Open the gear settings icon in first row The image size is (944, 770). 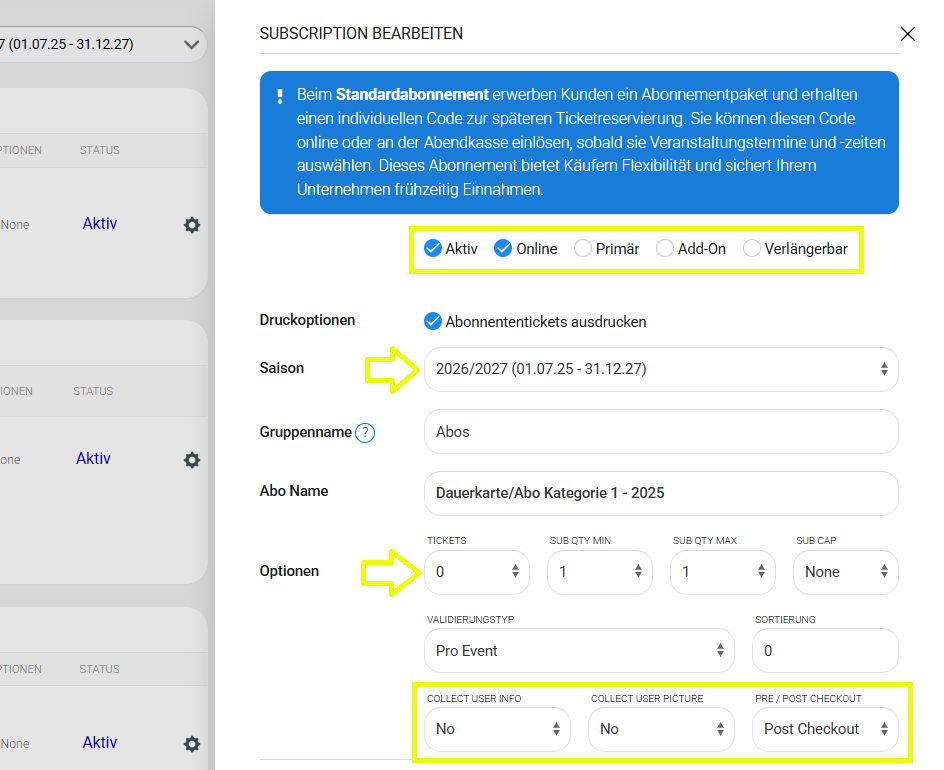[192, 225]
